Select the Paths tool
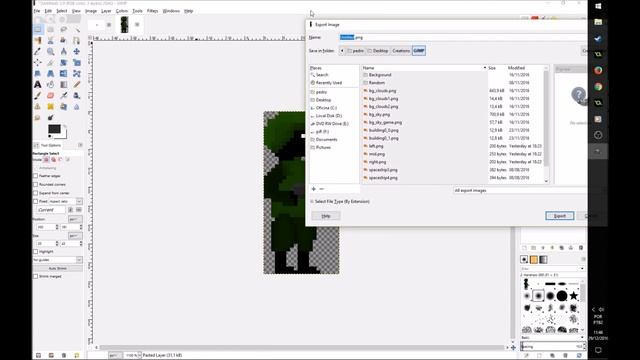The width and height of the screenshot is (640, 360). pos(77,40)
